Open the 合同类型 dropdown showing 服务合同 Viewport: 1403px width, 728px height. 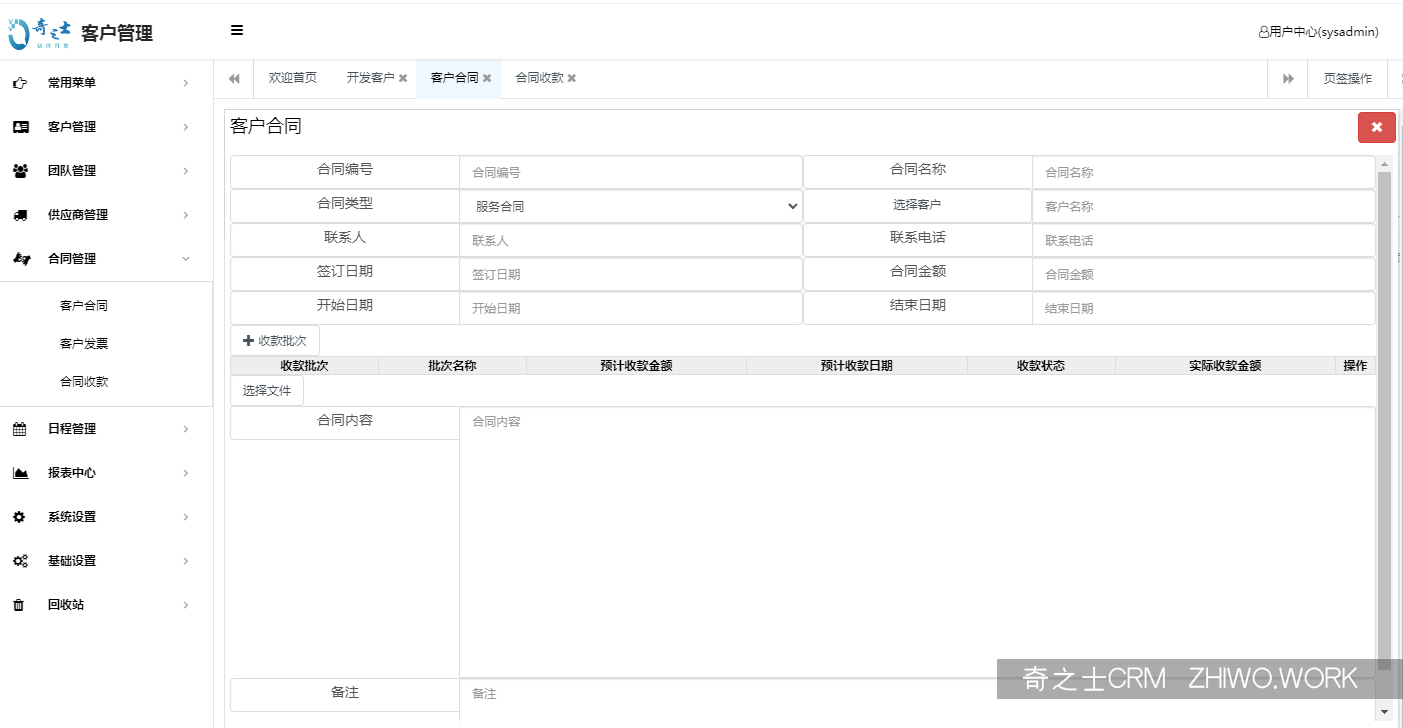coord(630,206)
